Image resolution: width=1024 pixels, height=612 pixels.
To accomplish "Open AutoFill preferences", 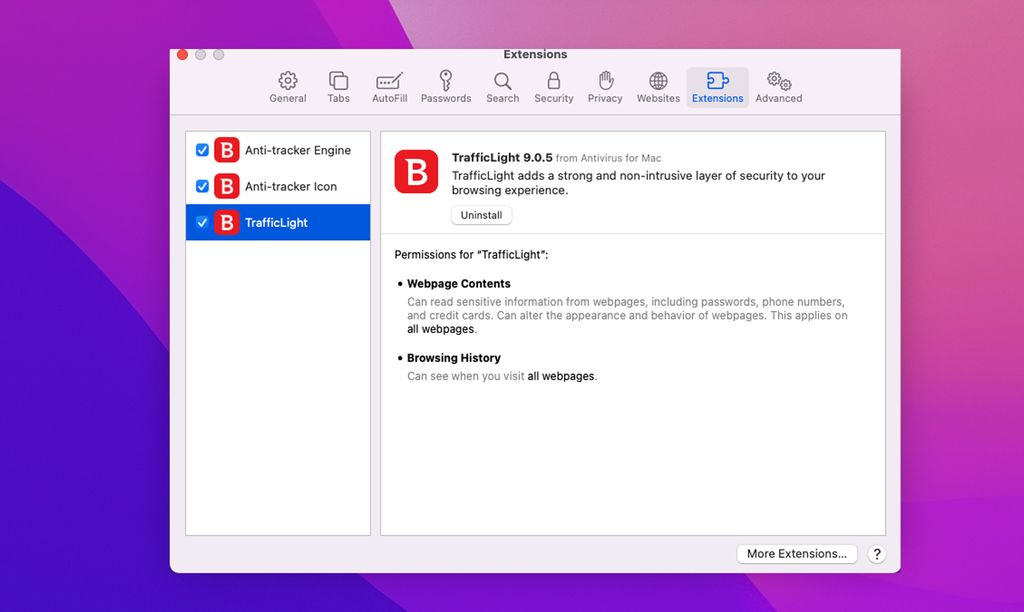I will [390, 86].
